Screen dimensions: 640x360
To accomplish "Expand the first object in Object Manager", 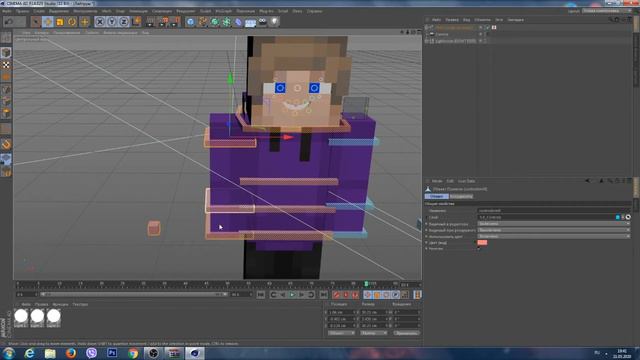I will click(x=427, y=27).
